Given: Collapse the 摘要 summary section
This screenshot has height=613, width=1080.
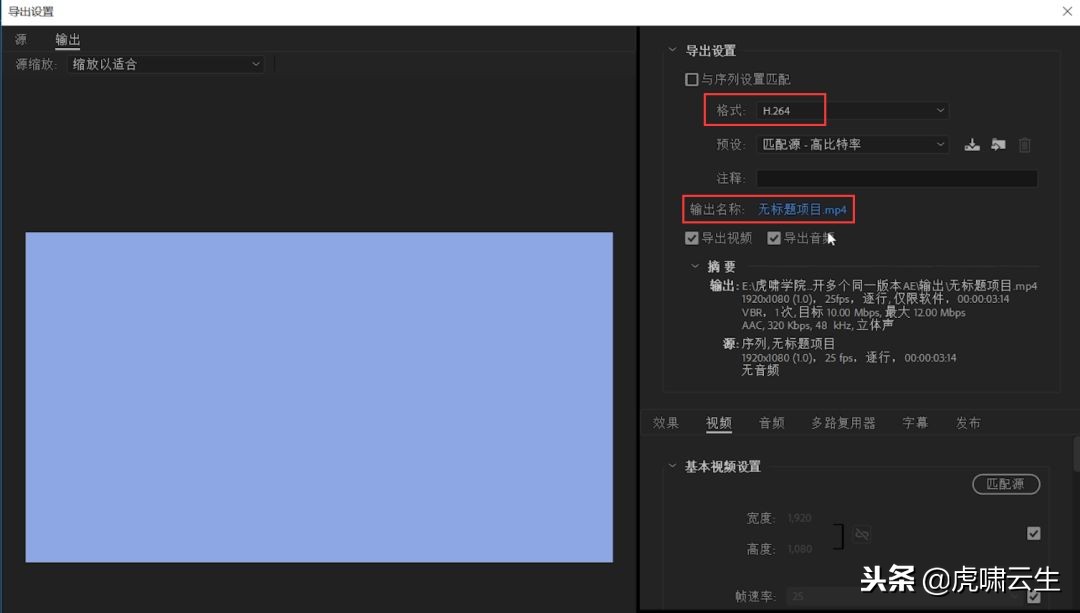Looking at the screenshot, I should 695,266.
